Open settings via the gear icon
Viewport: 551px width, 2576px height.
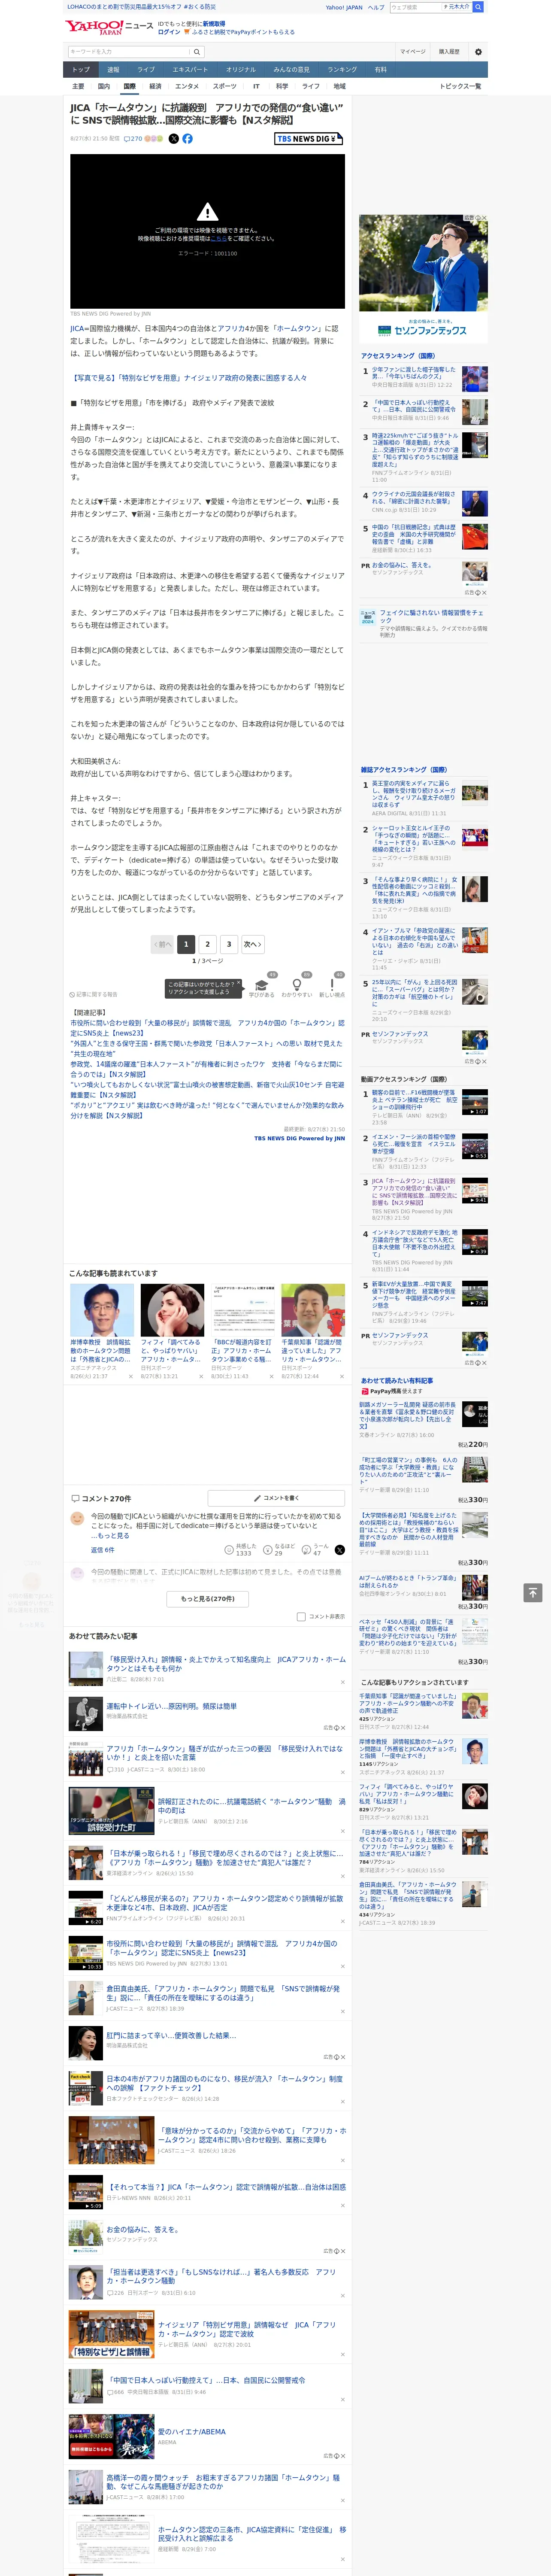[x=477, y=52]
